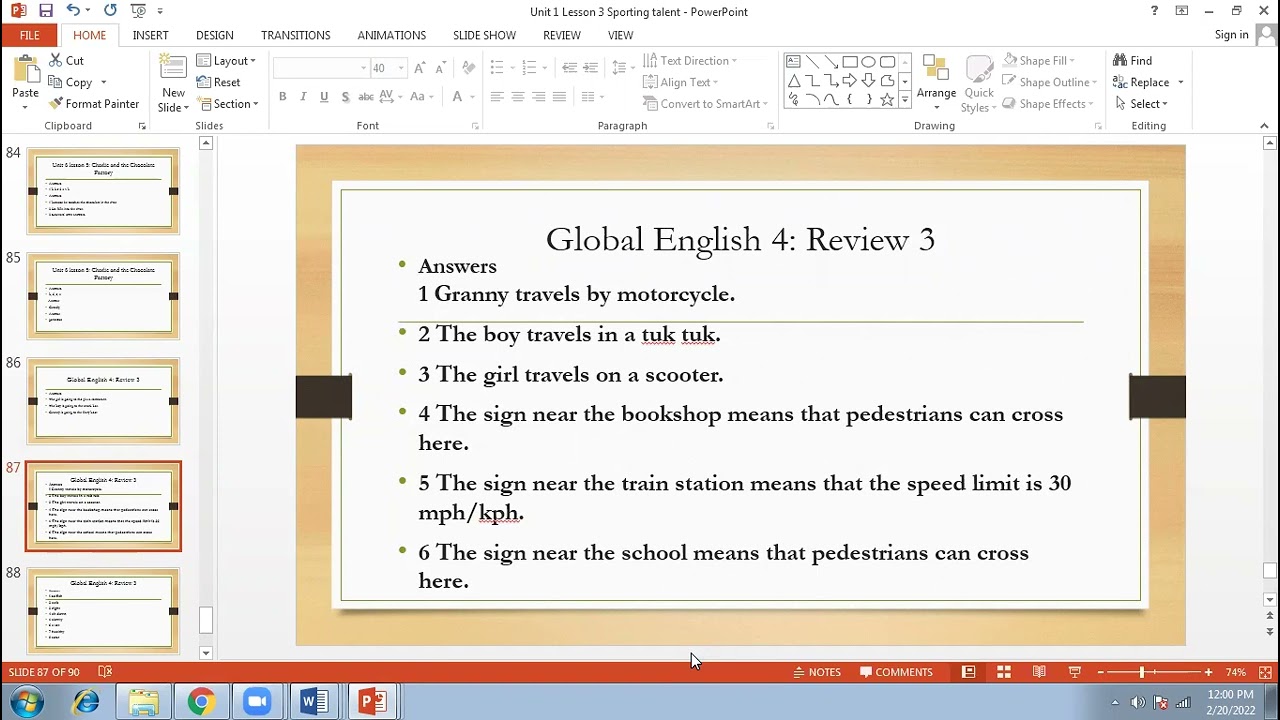1280x720 pixels.
Task: Toggle Bold formatting
Action: pyautogui.click(x=283, y=97)
